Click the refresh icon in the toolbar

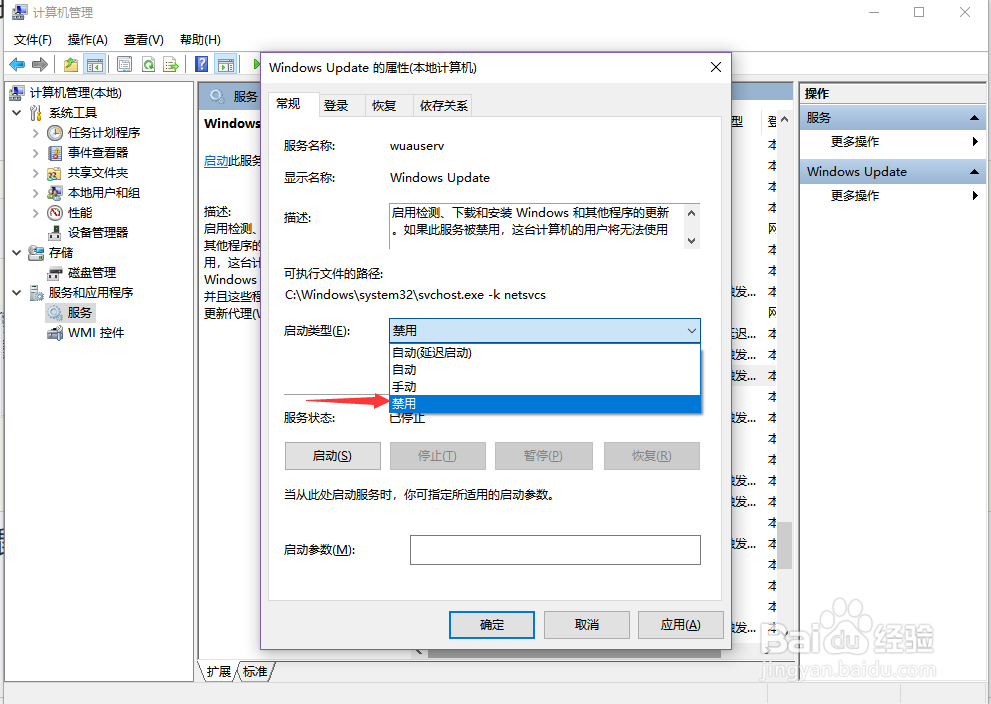pyautogui.click(x=148, y=63)
